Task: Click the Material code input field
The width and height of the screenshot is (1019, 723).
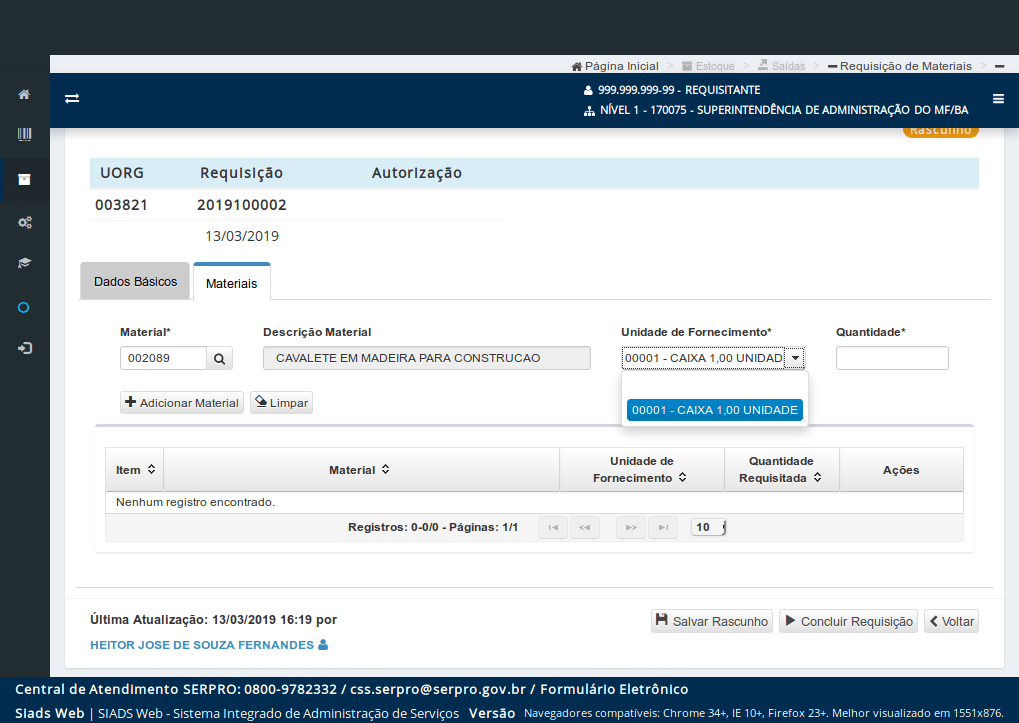Action: (x=163, y=359)
